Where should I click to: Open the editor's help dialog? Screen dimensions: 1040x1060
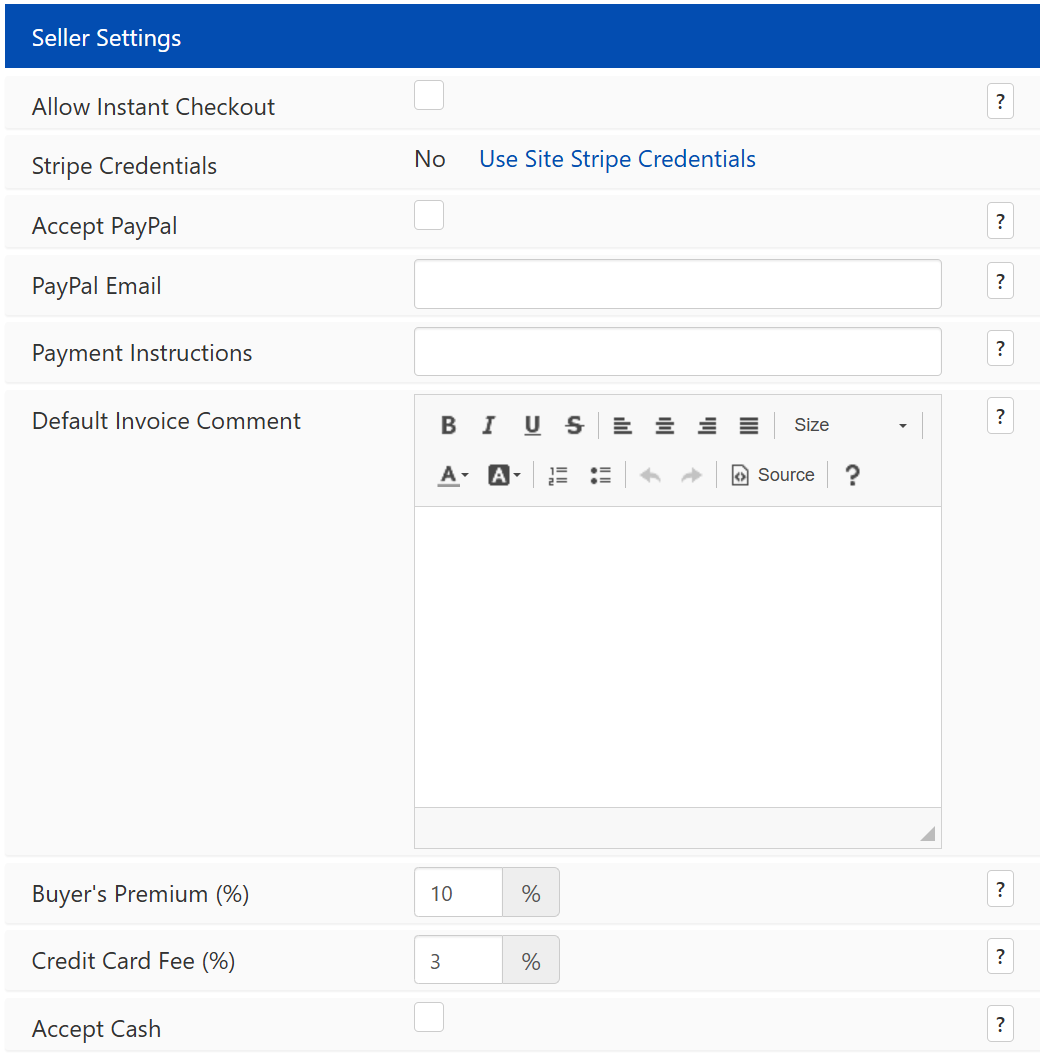point(851,474)
